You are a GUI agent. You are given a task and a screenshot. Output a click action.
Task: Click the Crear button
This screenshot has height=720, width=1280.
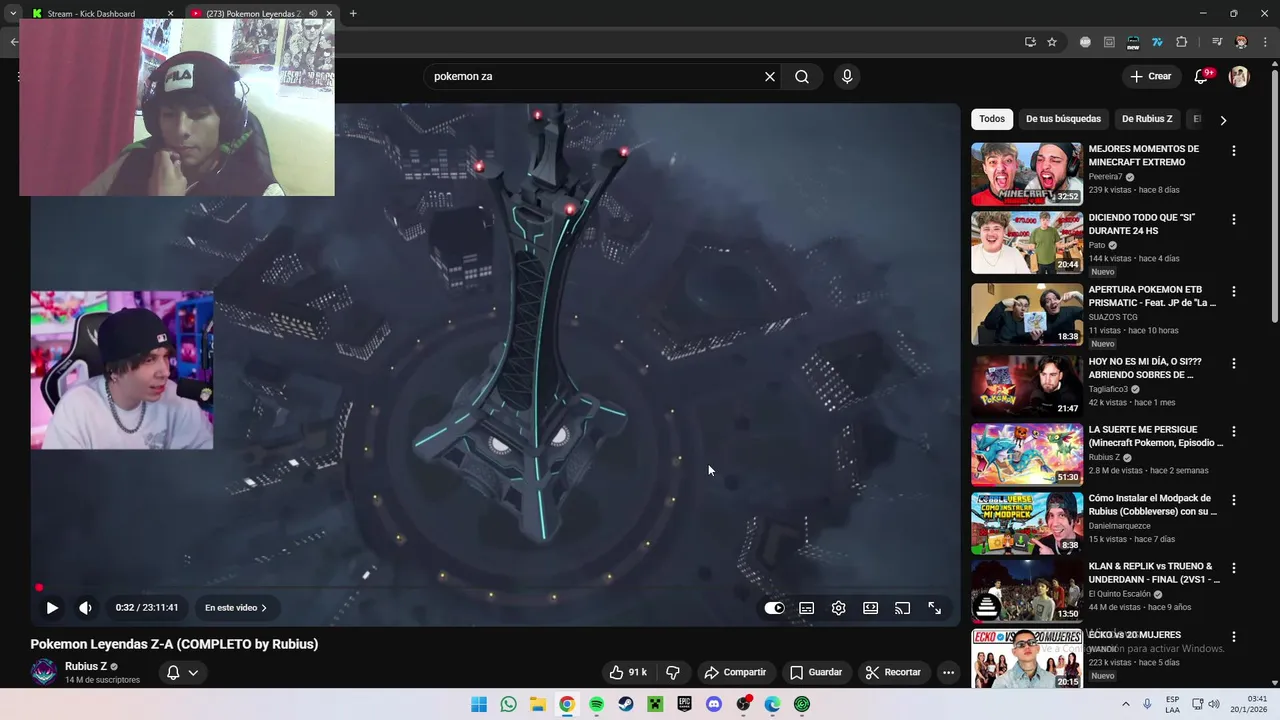coord(1150,76)
